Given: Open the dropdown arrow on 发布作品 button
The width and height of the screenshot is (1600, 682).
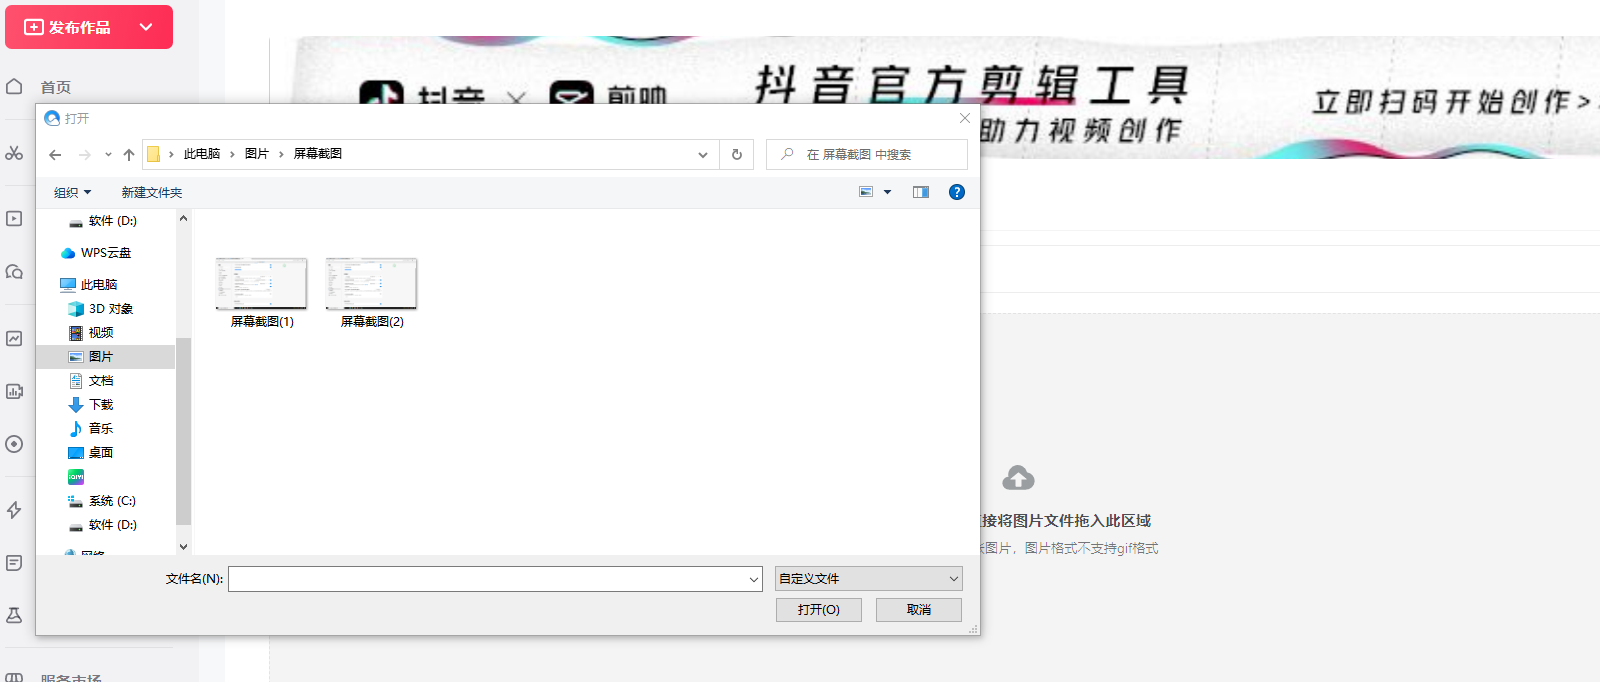Looking at the screenshot, I should [146, 27].
